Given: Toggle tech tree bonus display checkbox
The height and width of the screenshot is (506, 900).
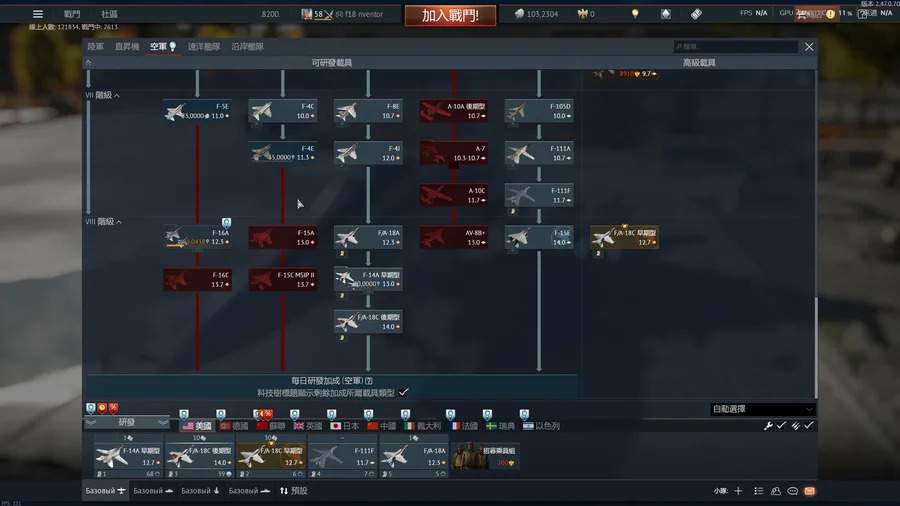Looking at the screenshot, I should pyautogui.click(x=404, y=392).
